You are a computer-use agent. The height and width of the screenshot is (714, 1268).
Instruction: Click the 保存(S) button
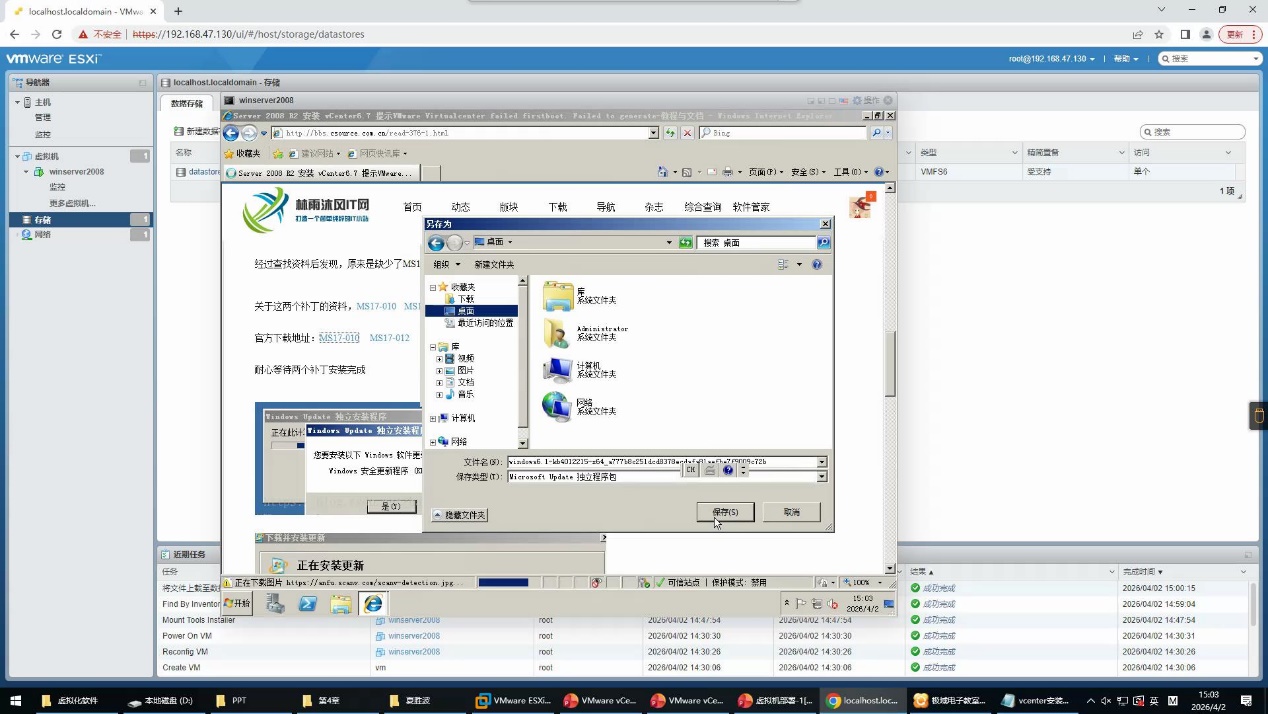(x=725, y=512)
